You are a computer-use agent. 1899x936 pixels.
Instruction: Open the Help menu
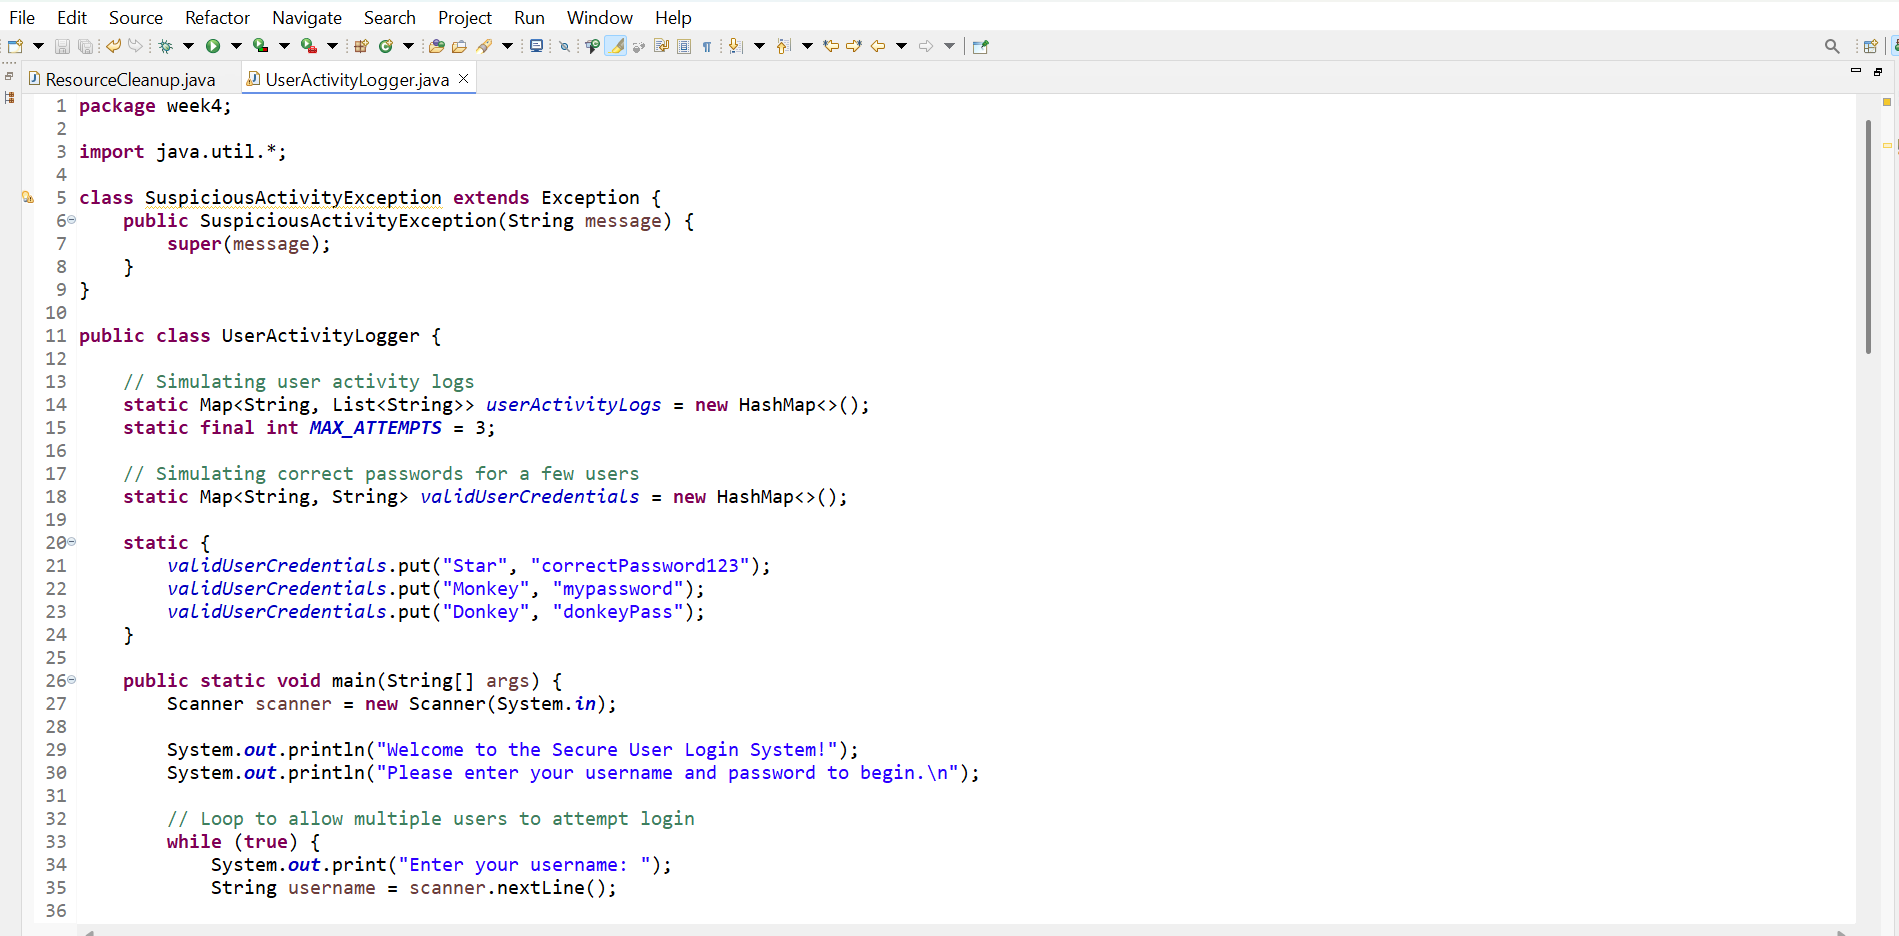click(673, 18)
